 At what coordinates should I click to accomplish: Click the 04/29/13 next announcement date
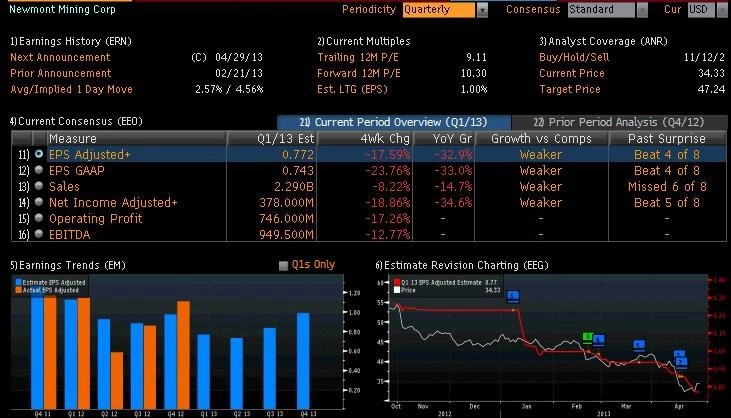(239, 57)
